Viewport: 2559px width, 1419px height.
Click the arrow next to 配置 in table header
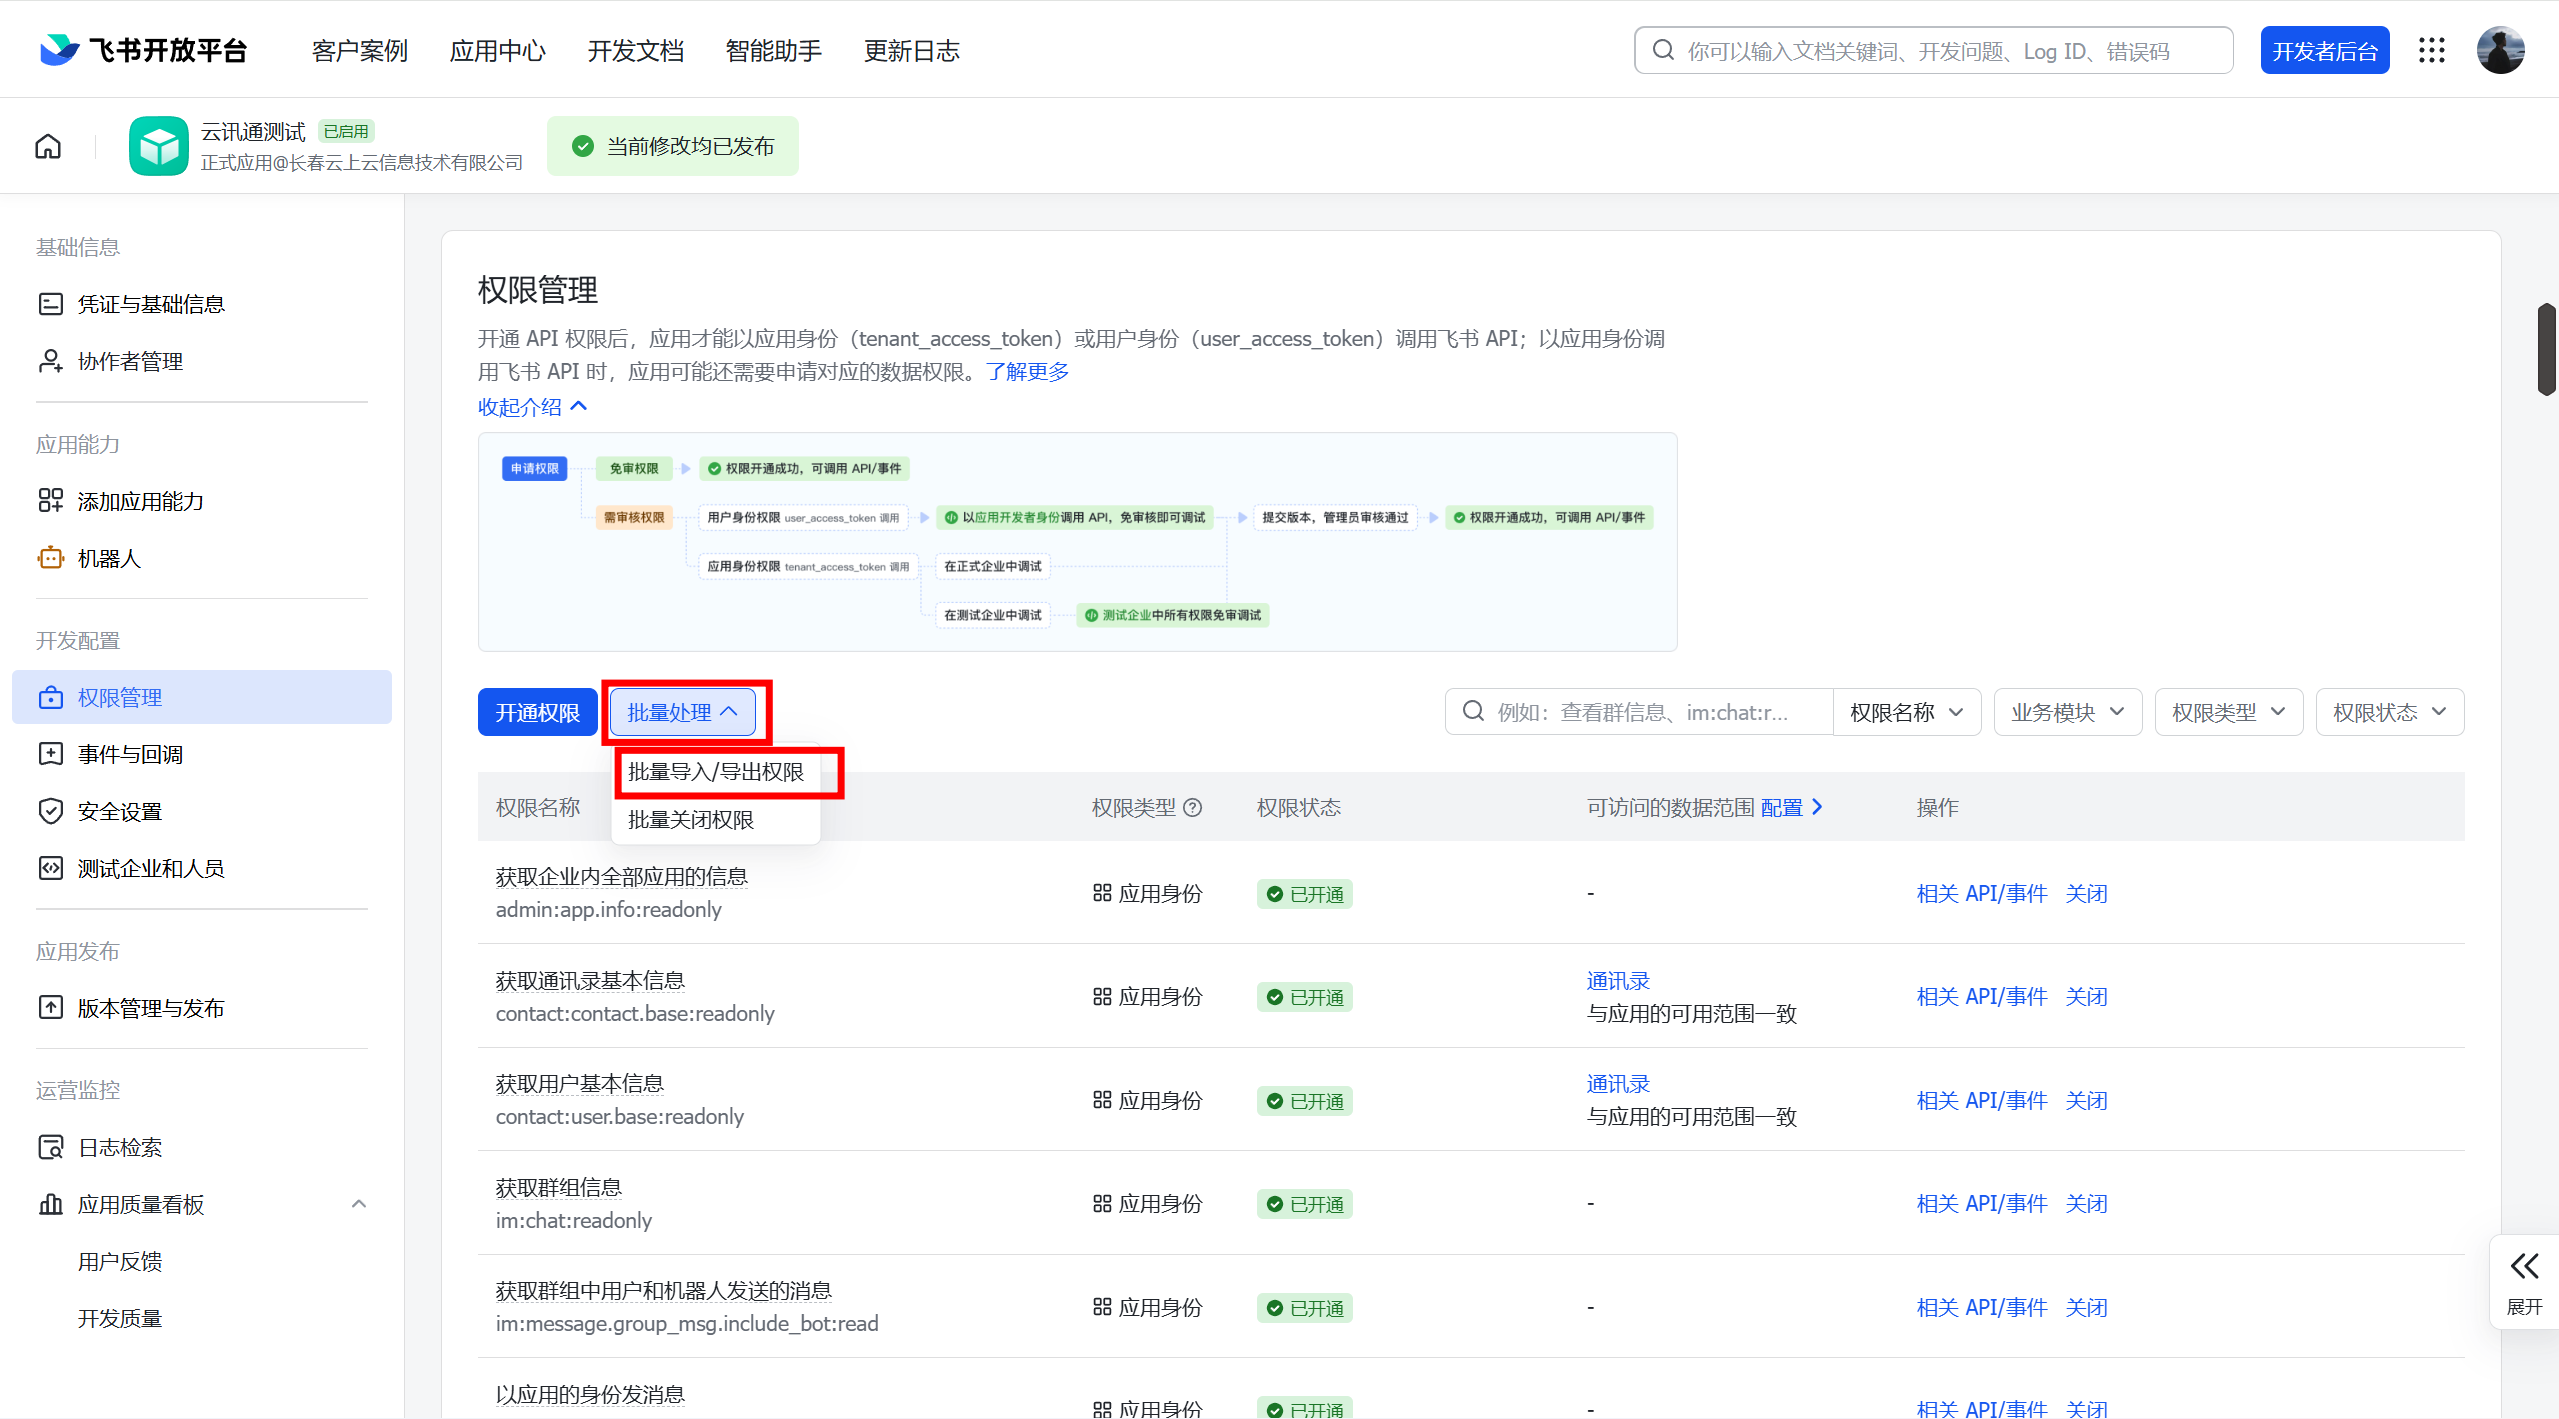coord(1817,807)
